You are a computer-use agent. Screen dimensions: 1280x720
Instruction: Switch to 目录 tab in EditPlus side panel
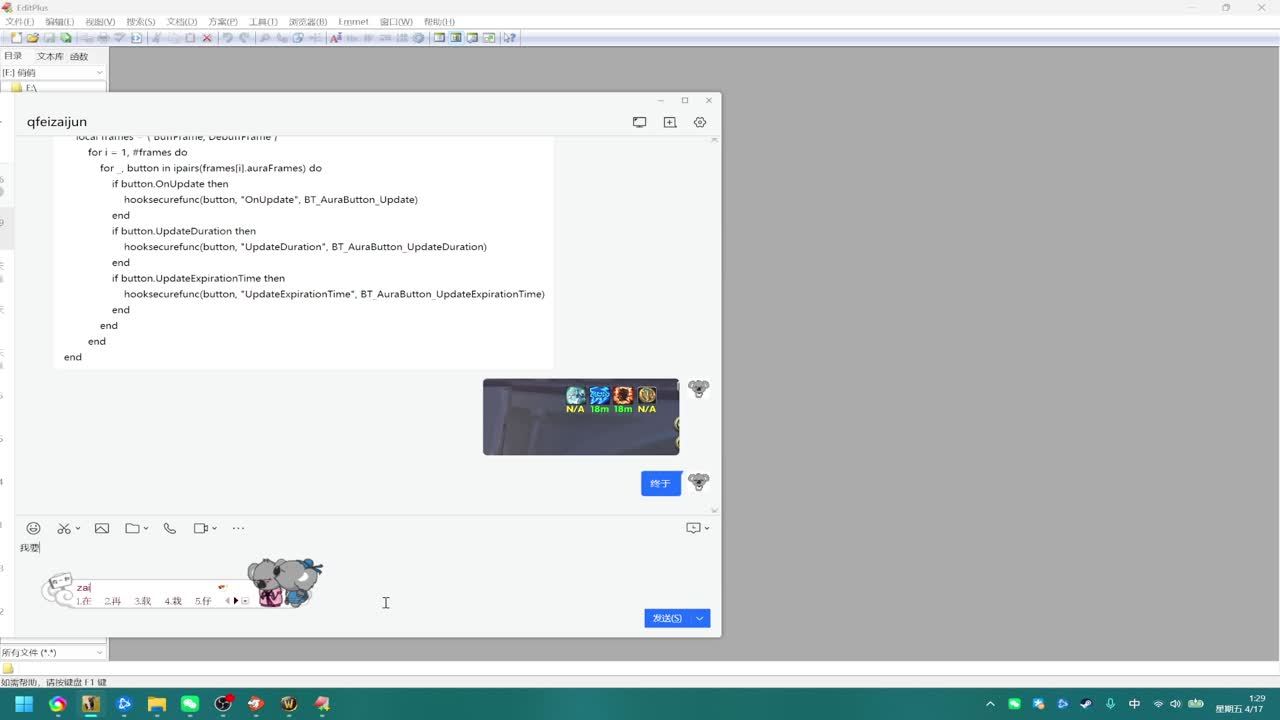[x=13, y=56]
